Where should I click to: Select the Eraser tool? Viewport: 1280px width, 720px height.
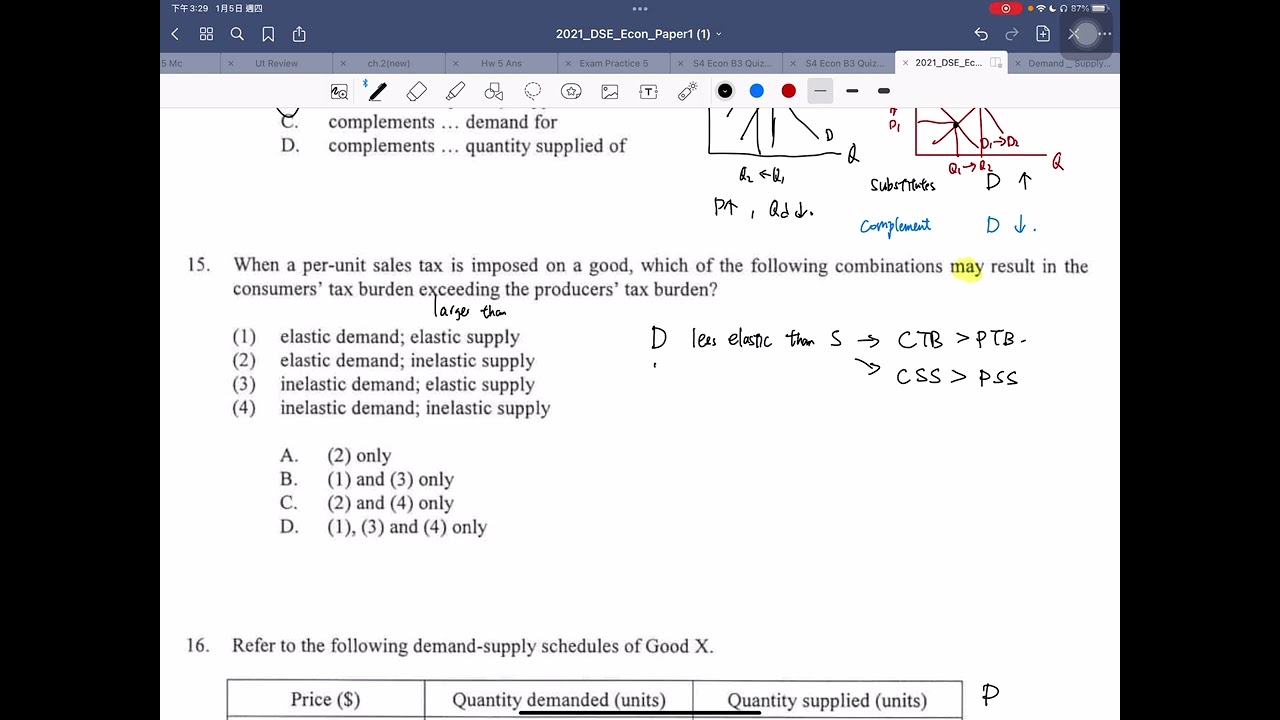pyautogui.click(x=417, y=91)
